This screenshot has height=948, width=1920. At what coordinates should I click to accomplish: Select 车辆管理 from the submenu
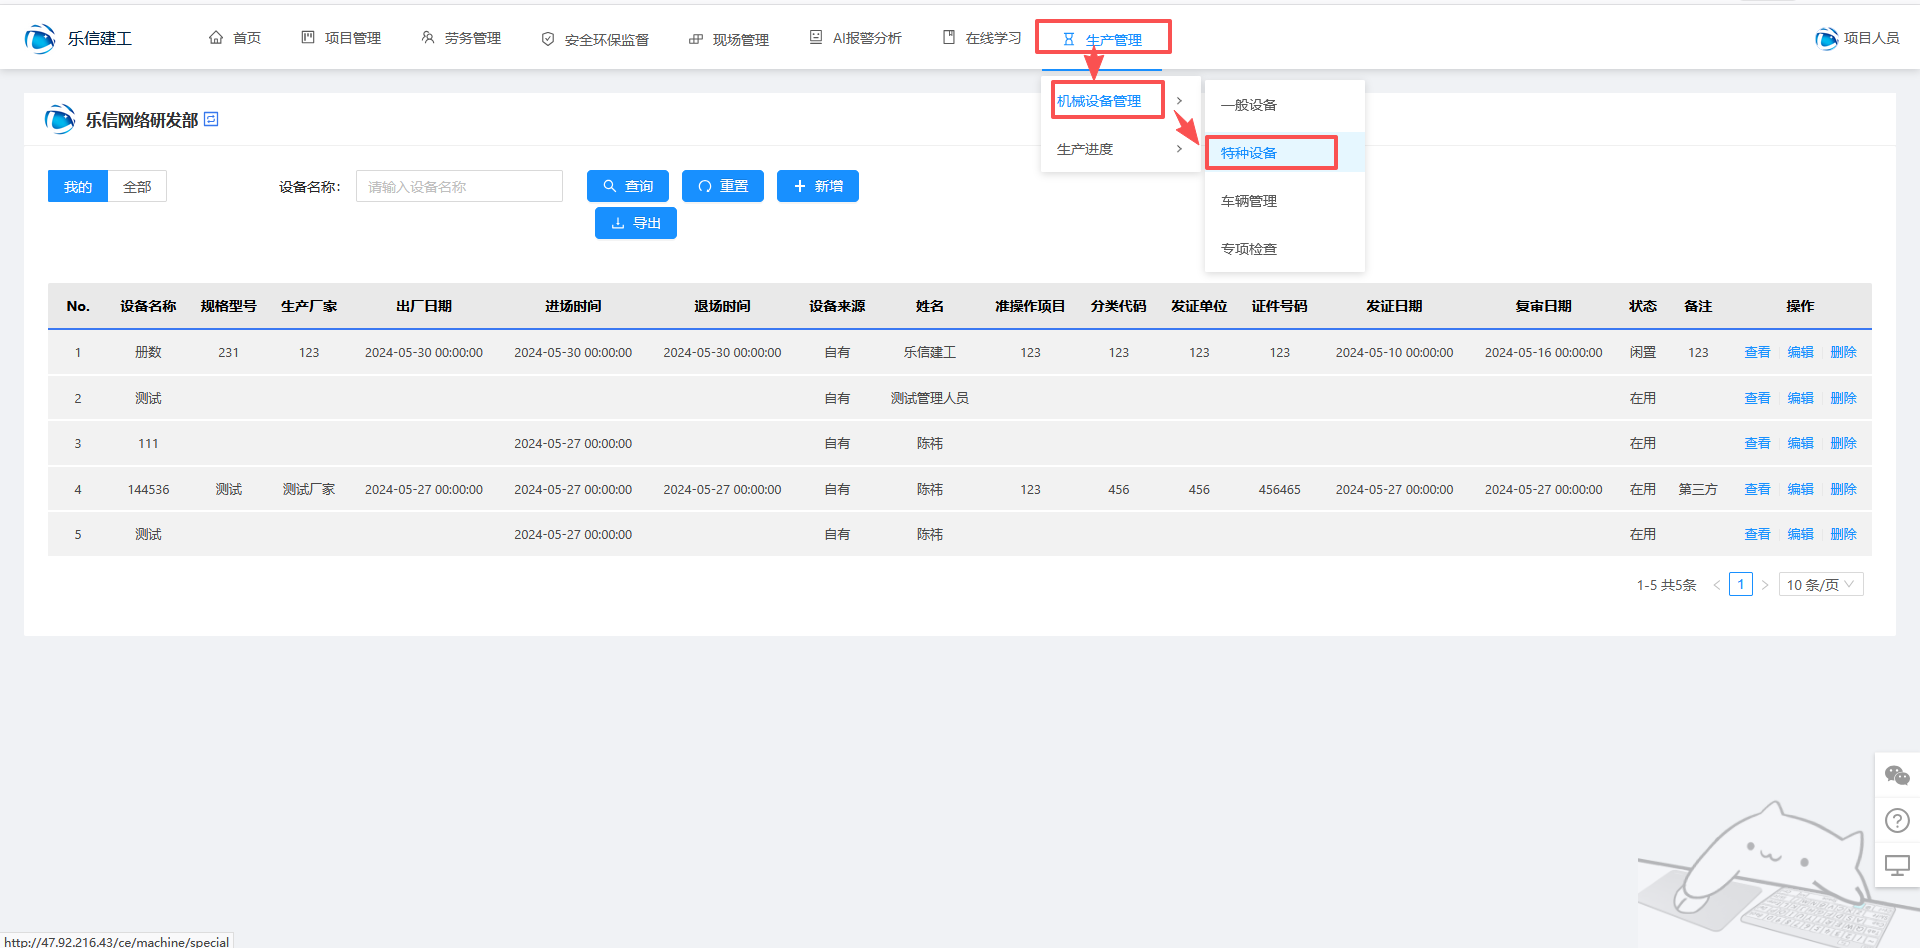point(1249,201)
